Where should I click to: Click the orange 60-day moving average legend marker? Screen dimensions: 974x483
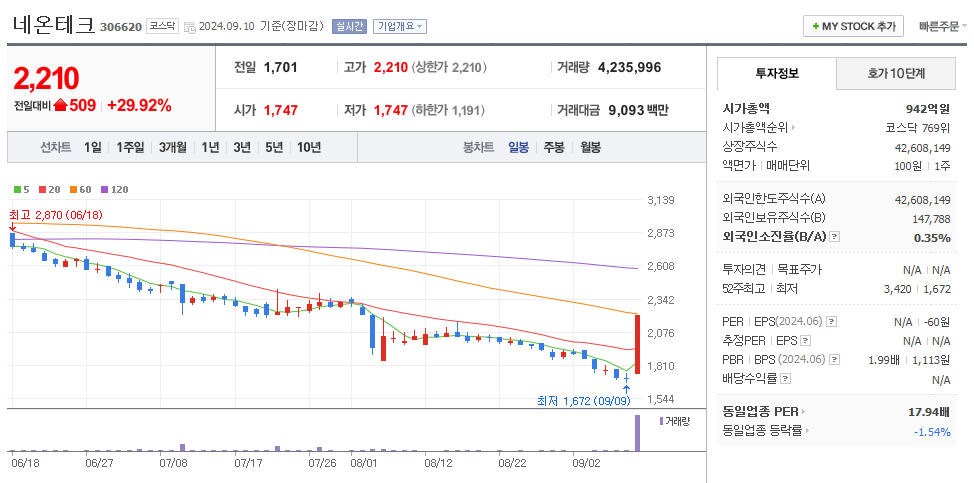[73, 189]
